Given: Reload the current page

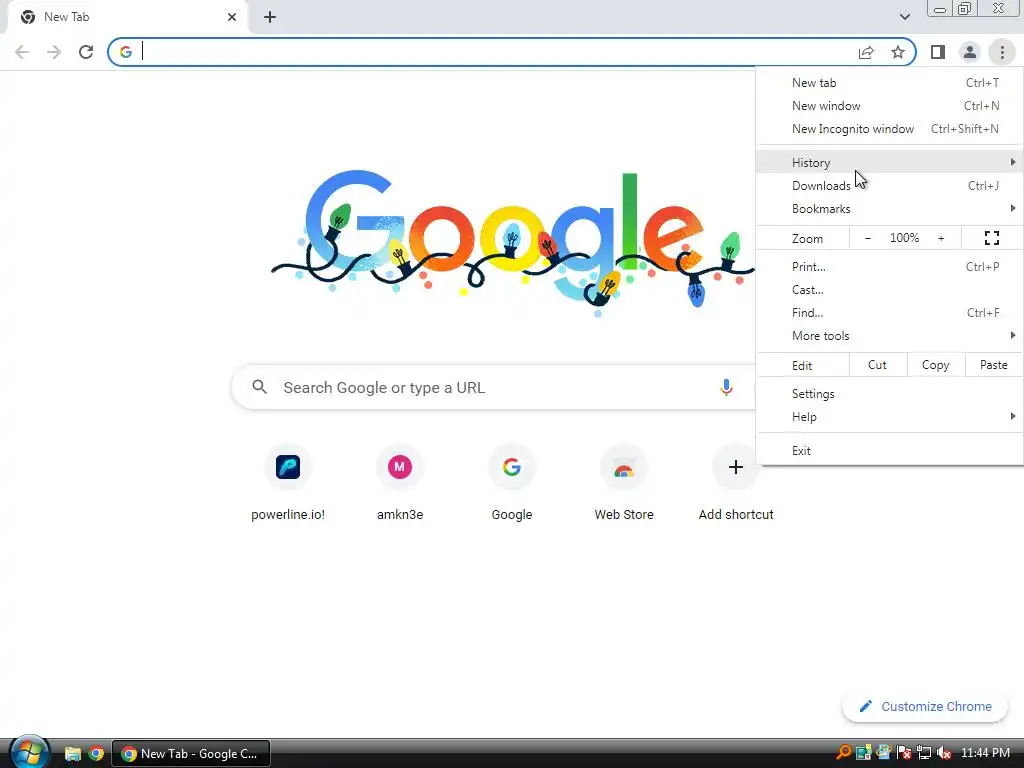Looking at the screenshot, I should pyautogui.click(x=86, y=52).
